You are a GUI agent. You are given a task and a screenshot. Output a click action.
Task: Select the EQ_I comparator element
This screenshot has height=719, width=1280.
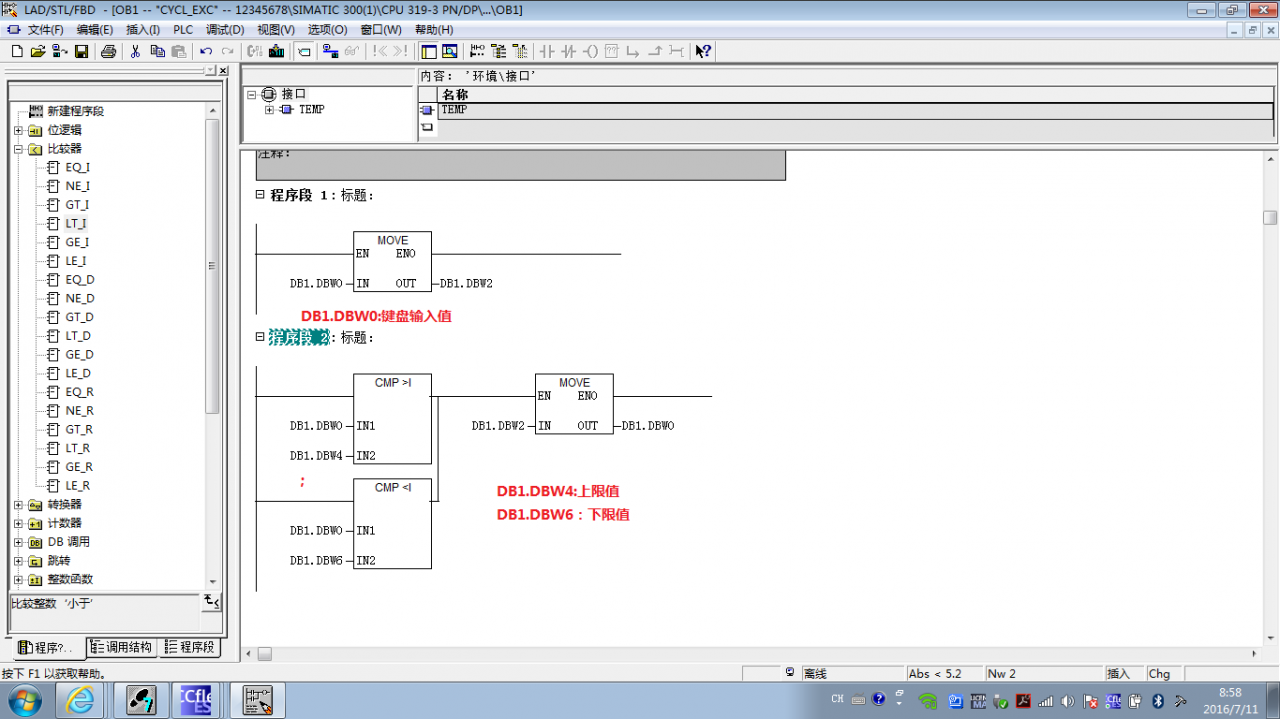tap(77, 168)
